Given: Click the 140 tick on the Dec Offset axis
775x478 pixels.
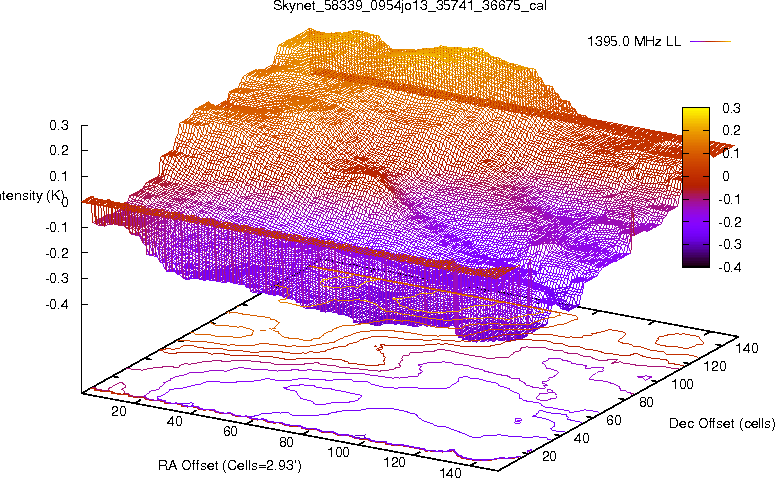Looking at the screenshot, I should point(747,348).
